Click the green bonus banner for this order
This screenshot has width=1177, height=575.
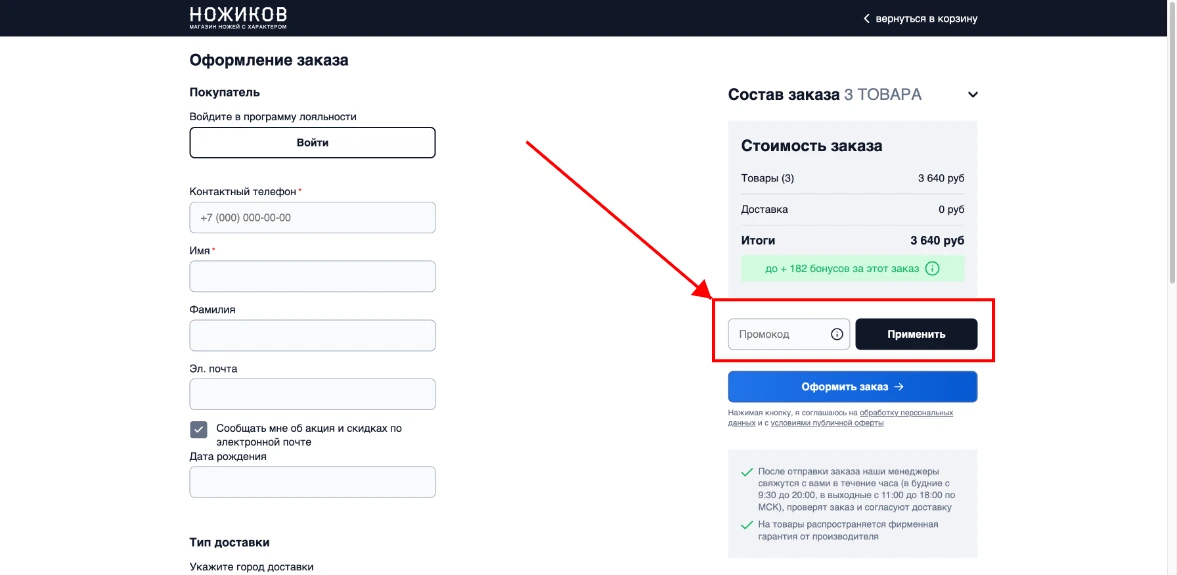click(x=840, y=268)
